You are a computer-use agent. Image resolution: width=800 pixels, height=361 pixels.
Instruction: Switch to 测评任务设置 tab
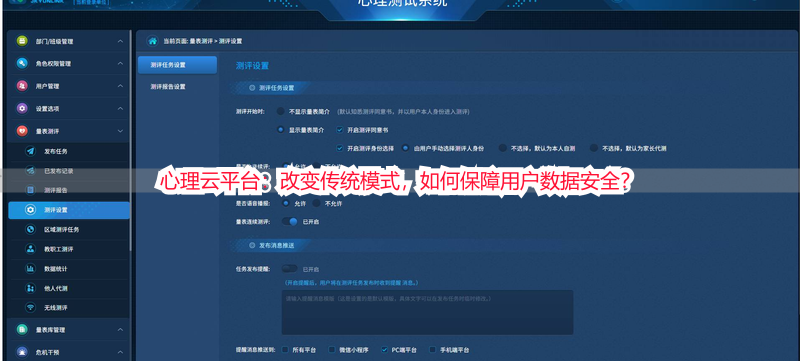pyautogui.click(x=177, y=65)
